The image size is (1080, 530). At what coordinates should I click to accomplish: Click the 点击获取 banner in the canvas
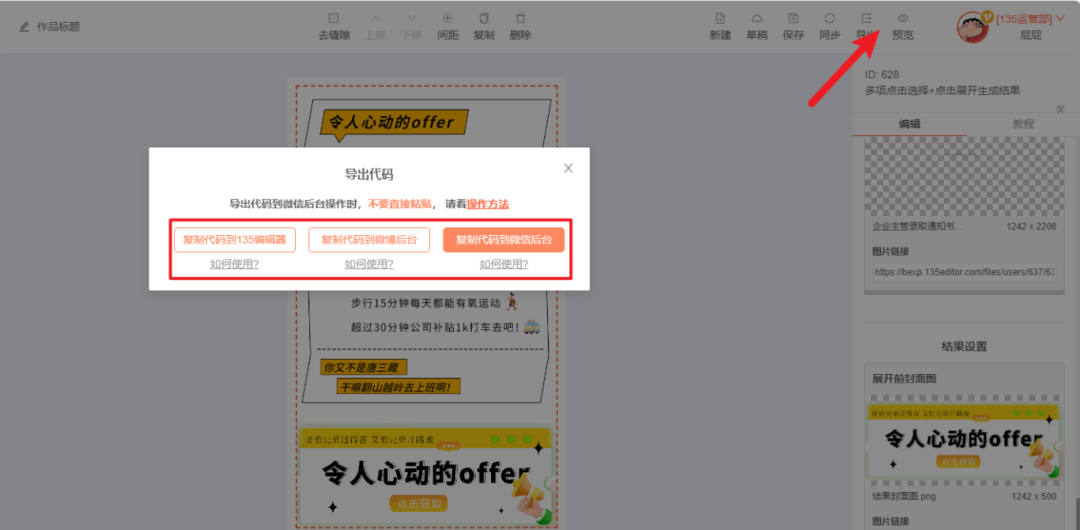pos(425,475)
